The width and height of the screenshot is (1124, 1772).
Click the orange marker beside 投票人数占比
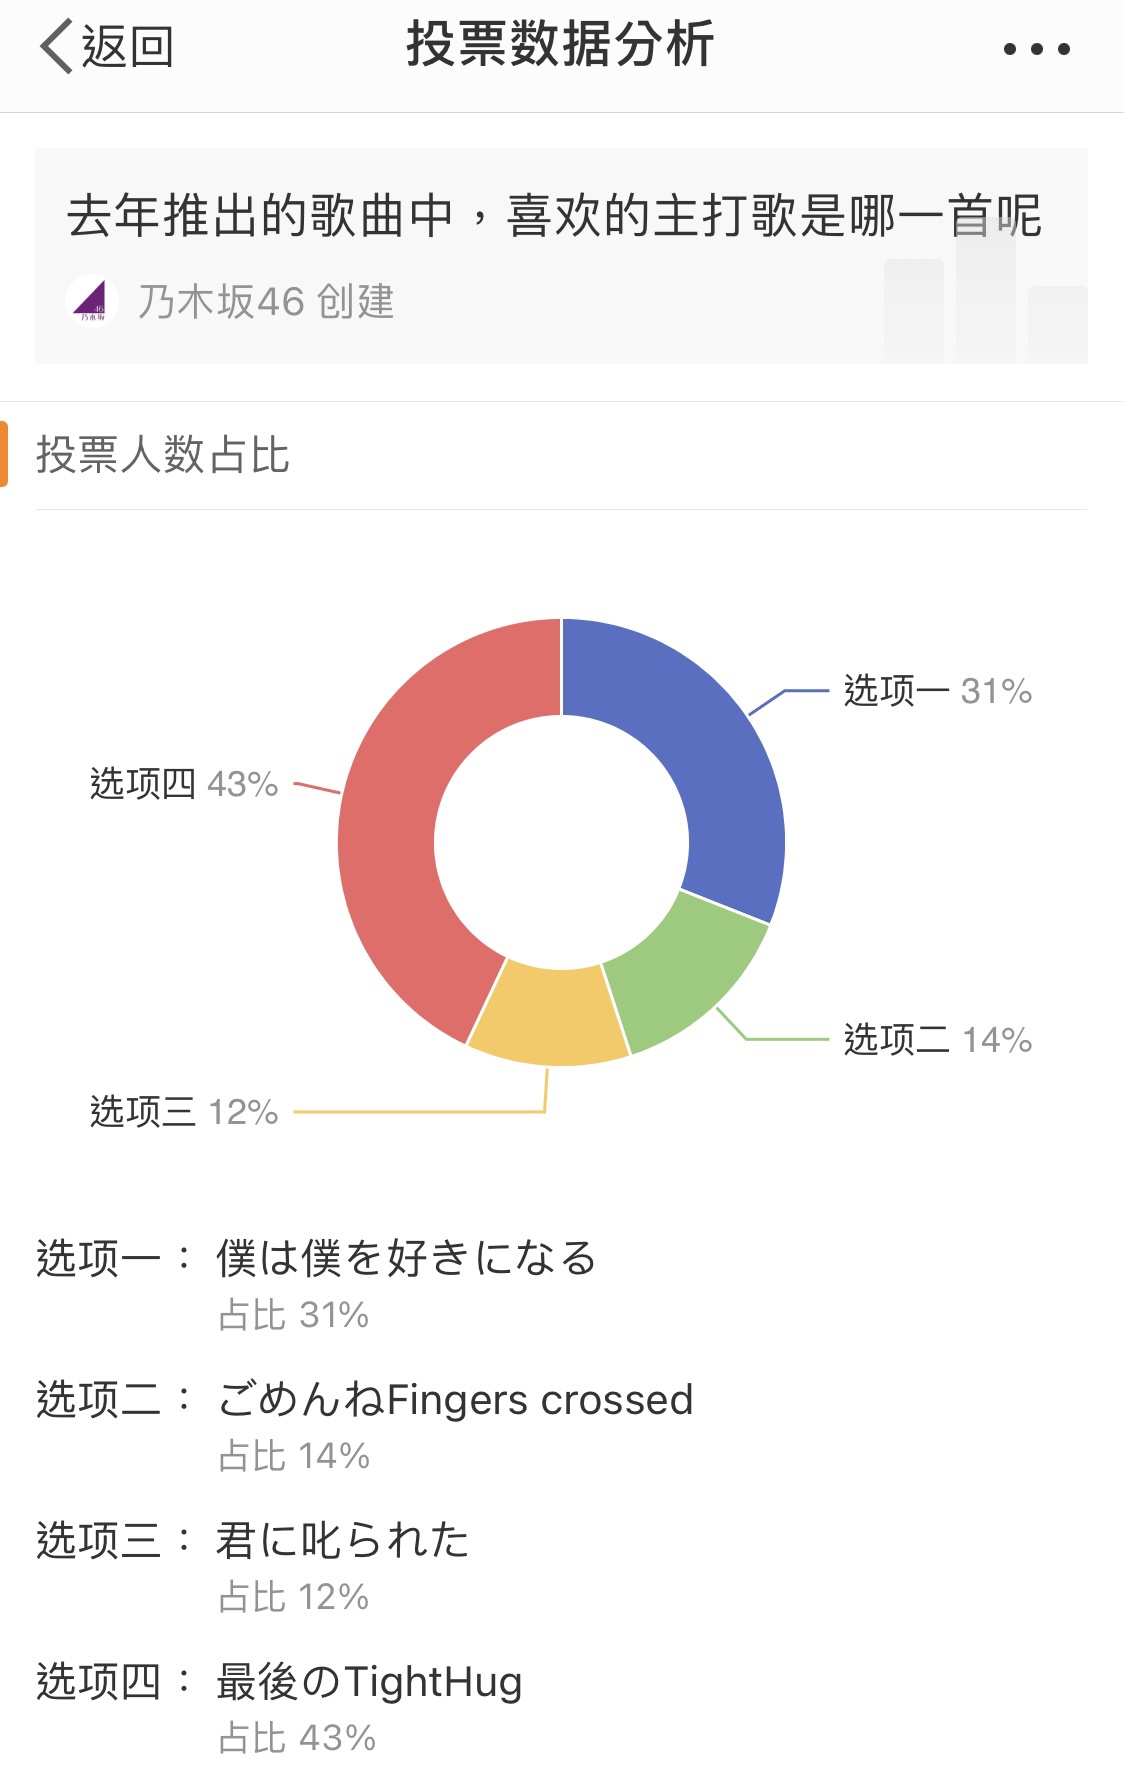coord(4,454)
